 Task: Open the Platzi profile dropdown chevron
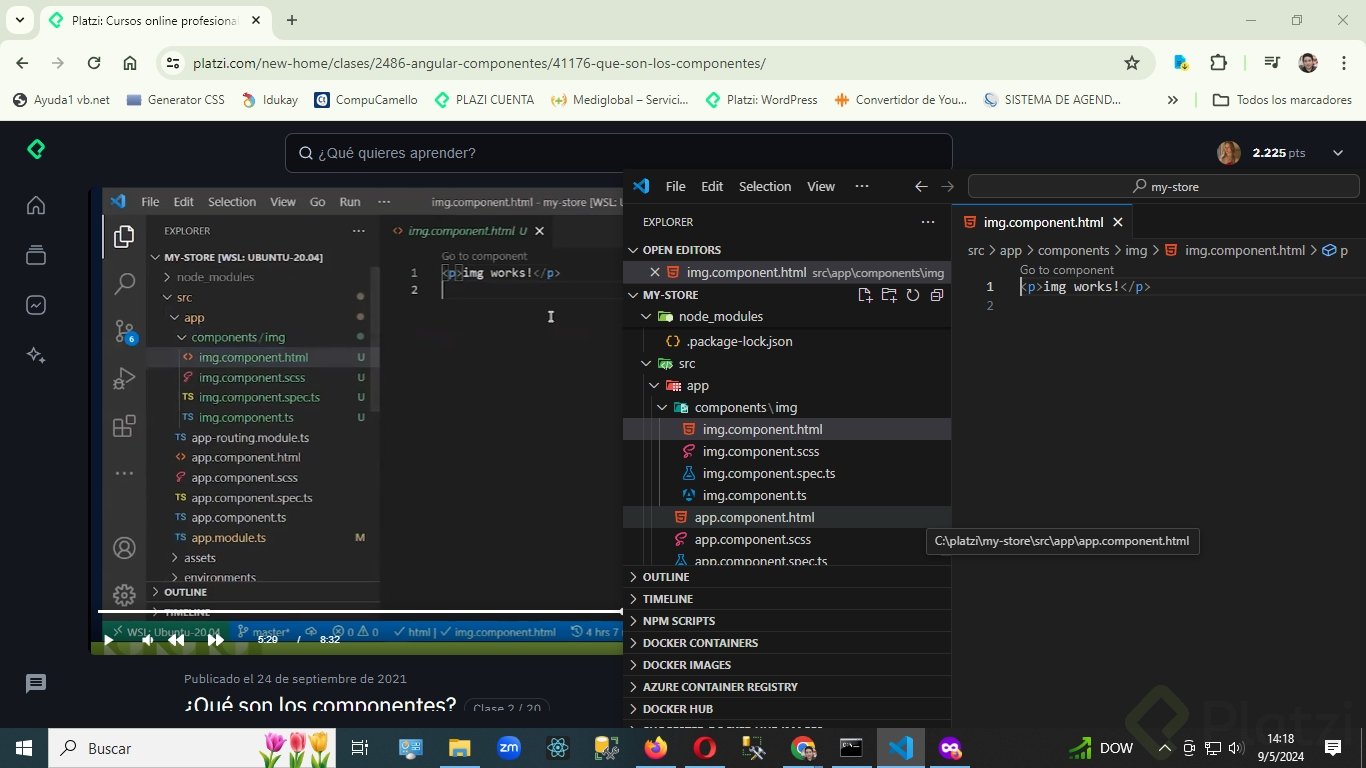[x=1338, y=153]
